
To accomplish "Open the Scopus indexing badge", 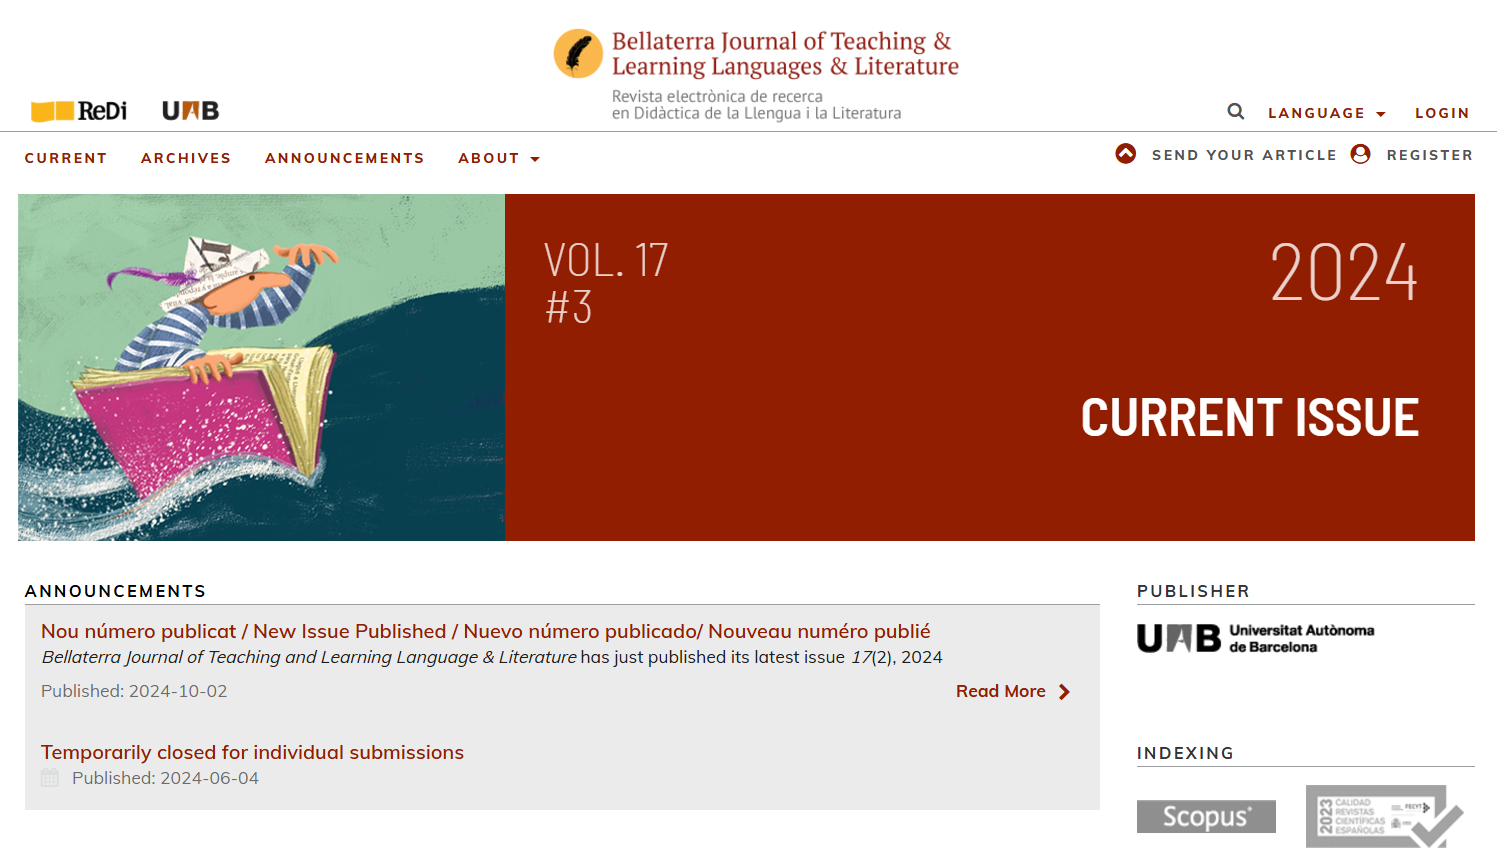I will point(1206,816).
